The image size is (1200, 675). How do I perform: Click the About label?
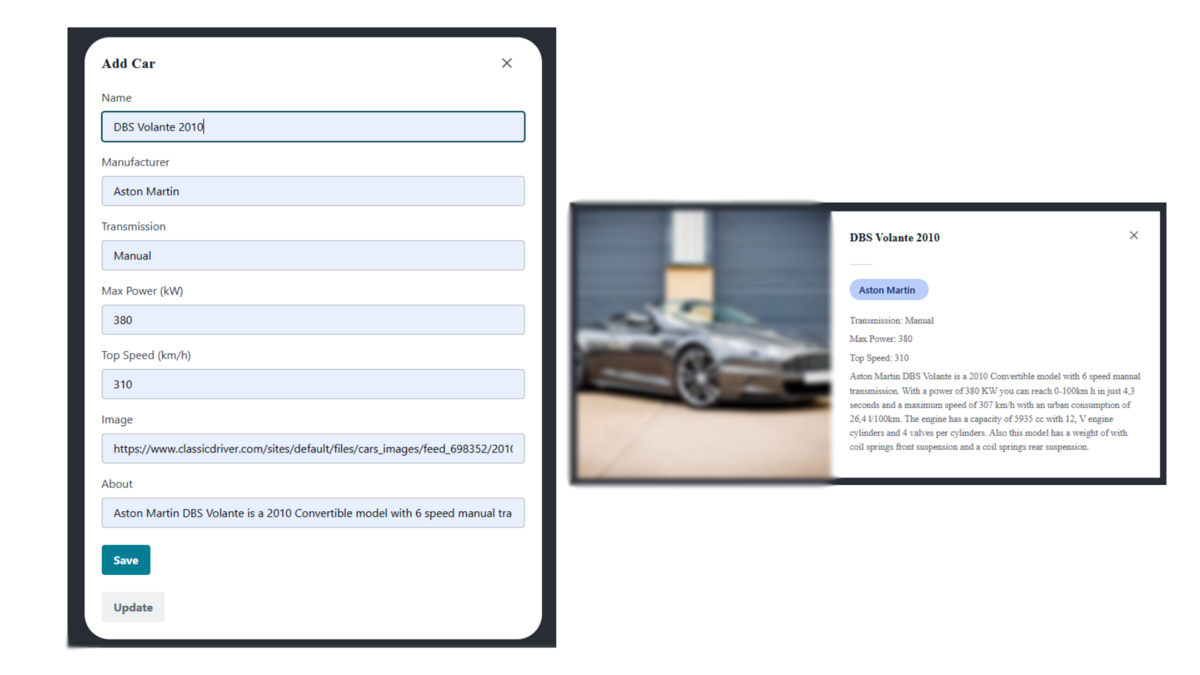click(117, 484)
